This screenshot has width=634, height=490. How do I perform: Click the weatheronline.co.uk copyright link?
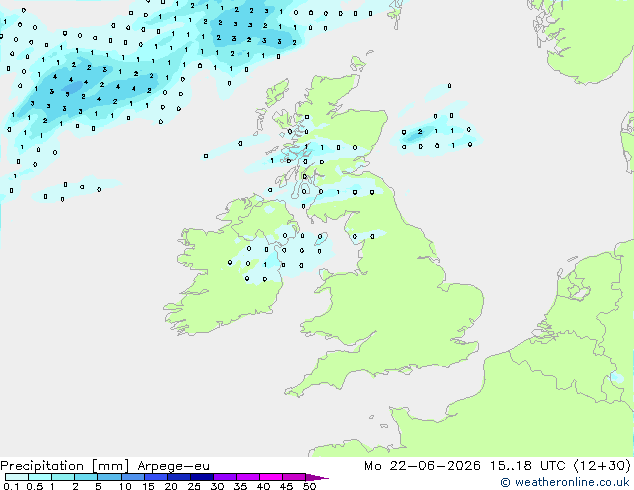pos(565,482)
